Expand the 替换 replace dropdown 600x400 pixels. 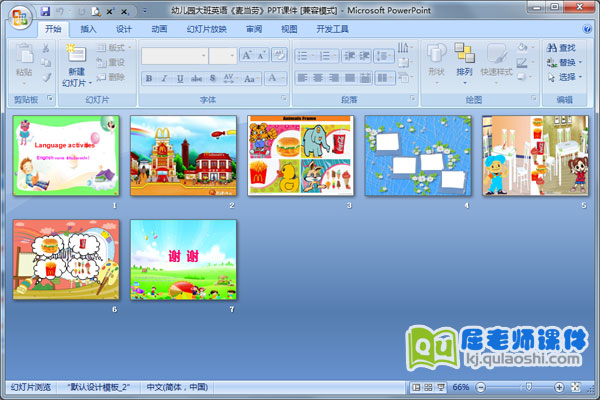[x=580, y=62]
